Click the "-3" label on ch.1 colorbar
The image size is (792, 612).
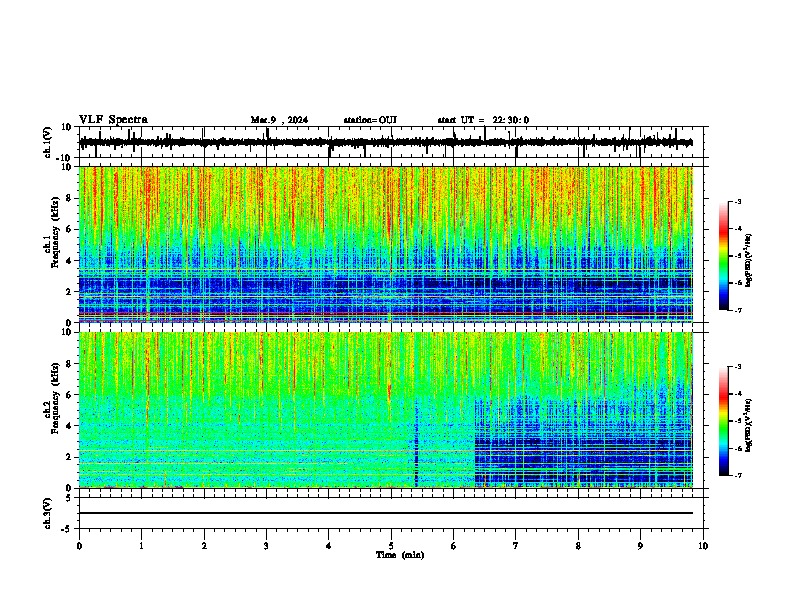pos(738,201)
